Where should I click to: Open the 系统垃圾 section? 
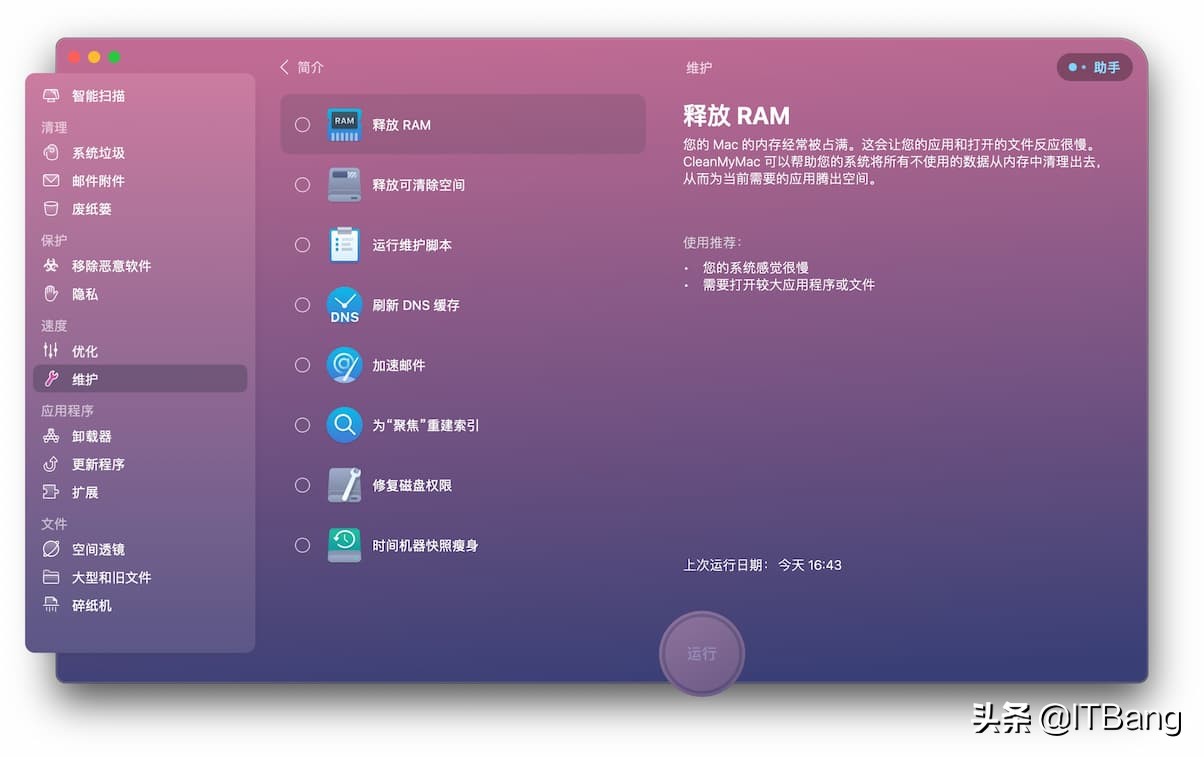[140, 153]
